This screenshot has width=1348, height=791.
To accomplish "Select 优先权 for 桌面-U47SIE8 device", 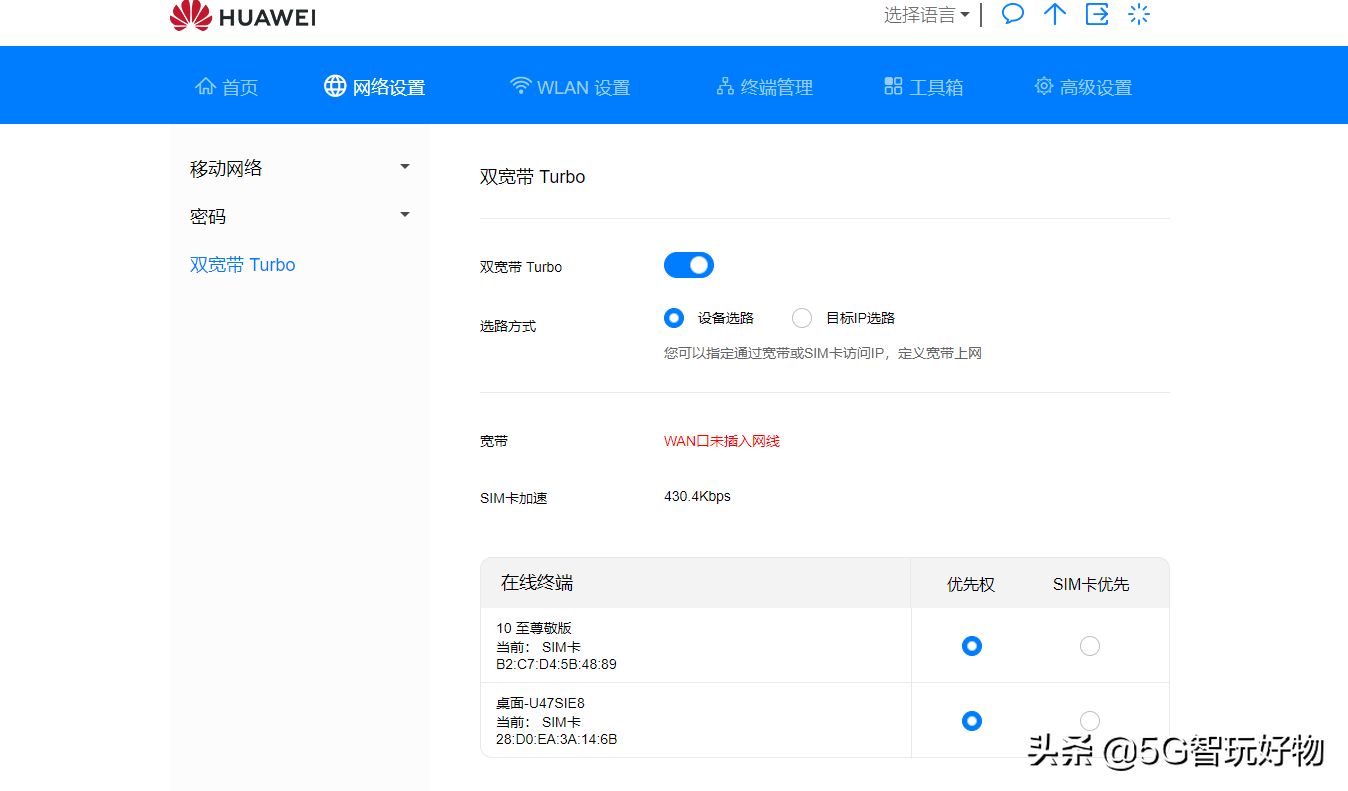I will click(971, 721).
